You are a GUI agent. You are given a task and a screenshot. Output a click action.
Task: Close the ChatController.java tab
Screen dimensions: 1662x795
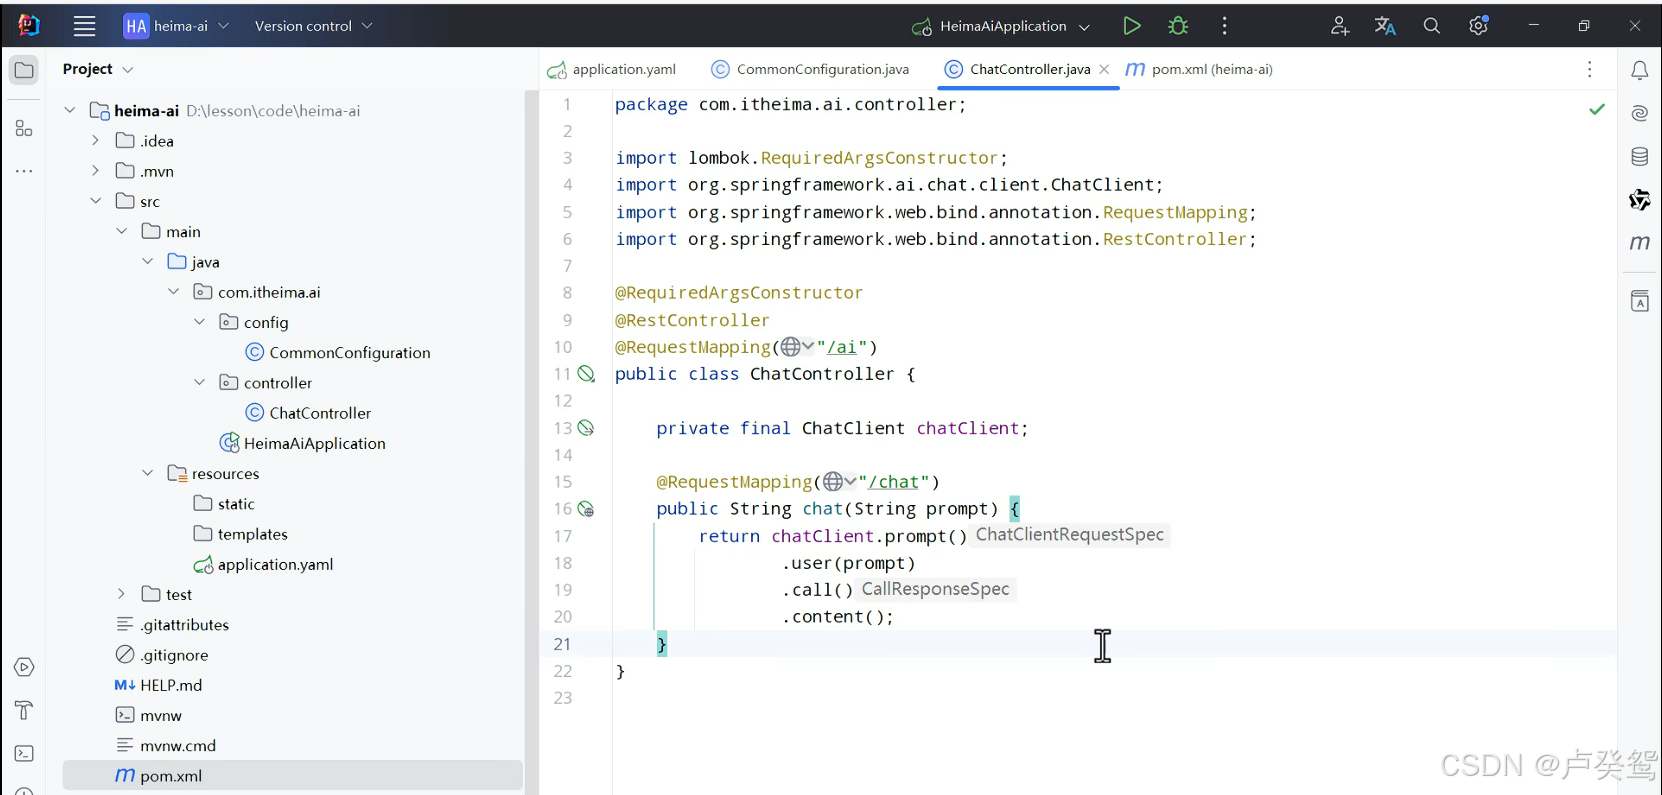pyautogui.click(x=1104, y=69)
